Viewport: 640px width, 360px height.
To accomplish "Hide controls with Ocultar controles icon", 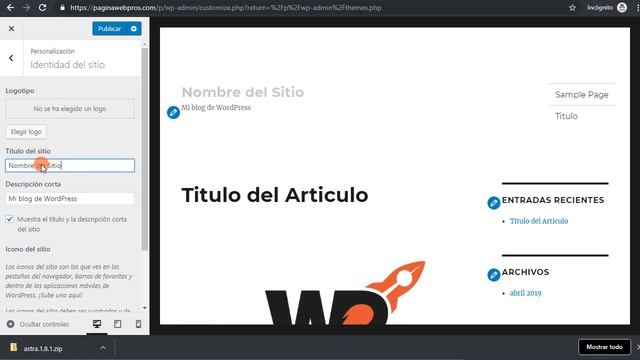I will [10, 324].
